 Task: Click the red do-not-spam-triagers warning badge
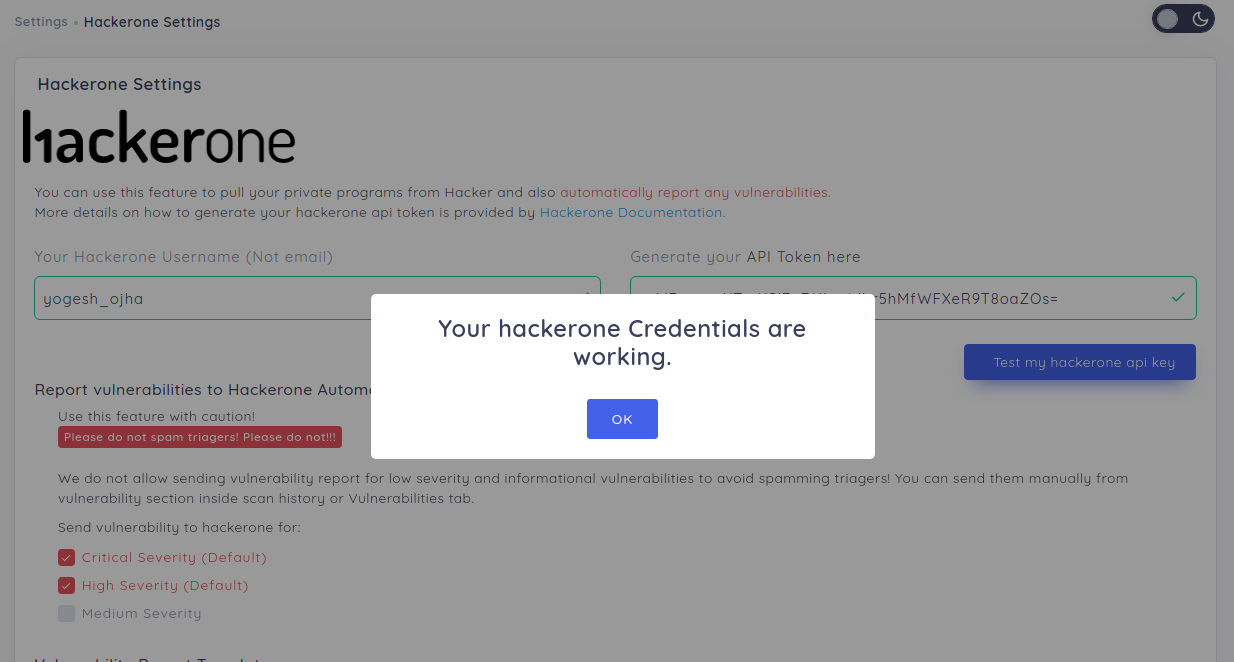pyautogui.click(x=200, y=437)
